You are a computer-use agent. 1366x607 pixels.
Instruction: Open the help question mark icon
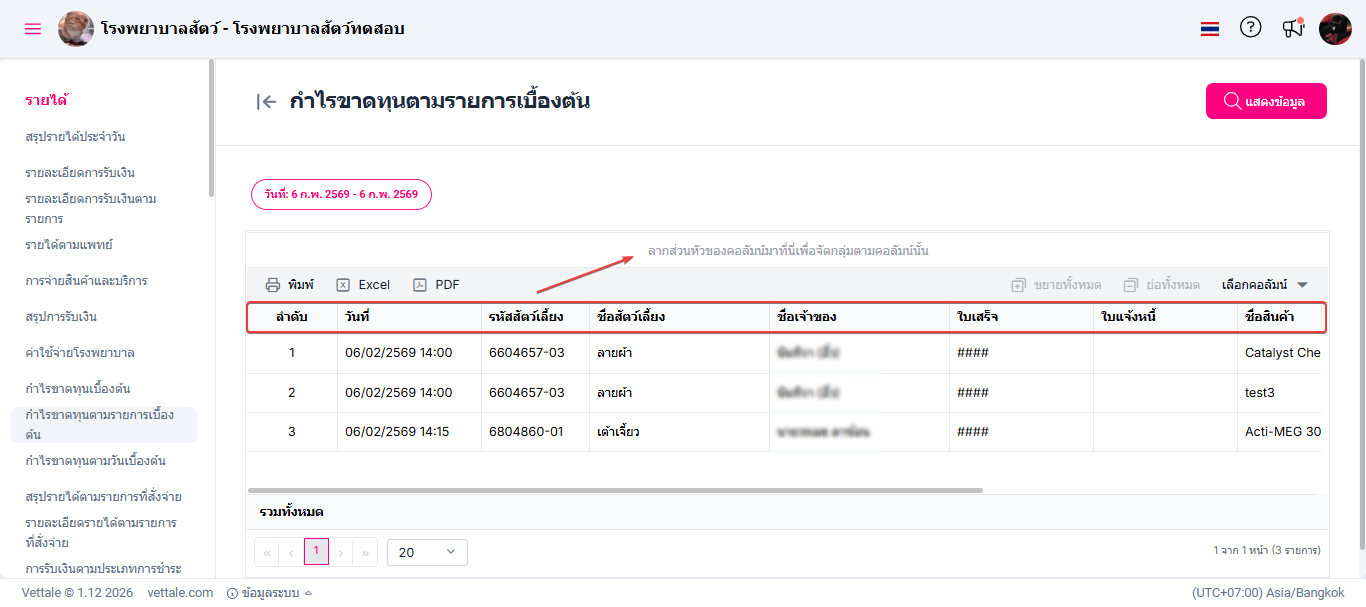click(1250, 28)
